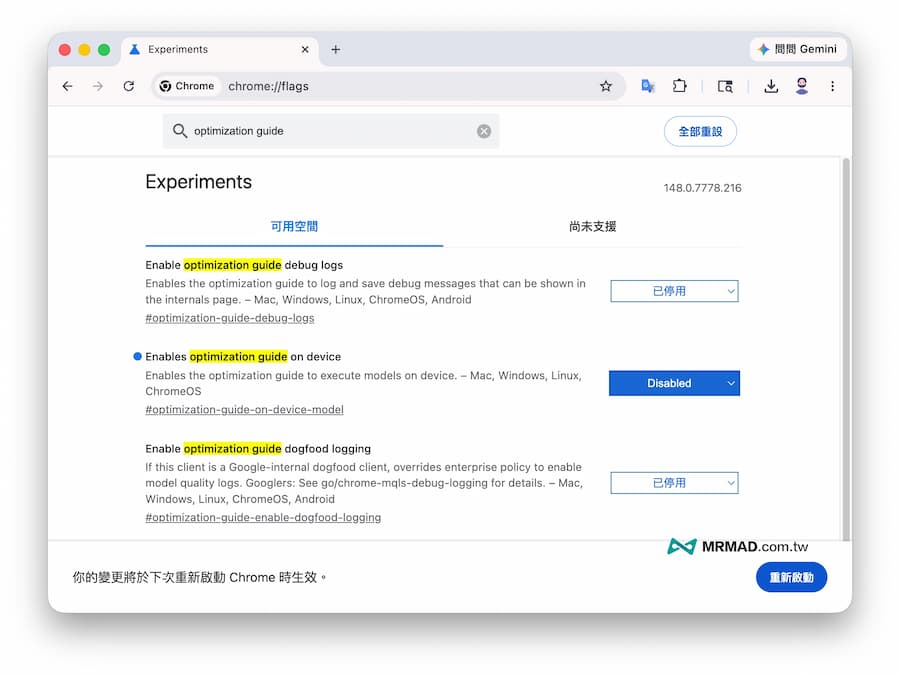Click the Chrome site info chip

(187, 86)
